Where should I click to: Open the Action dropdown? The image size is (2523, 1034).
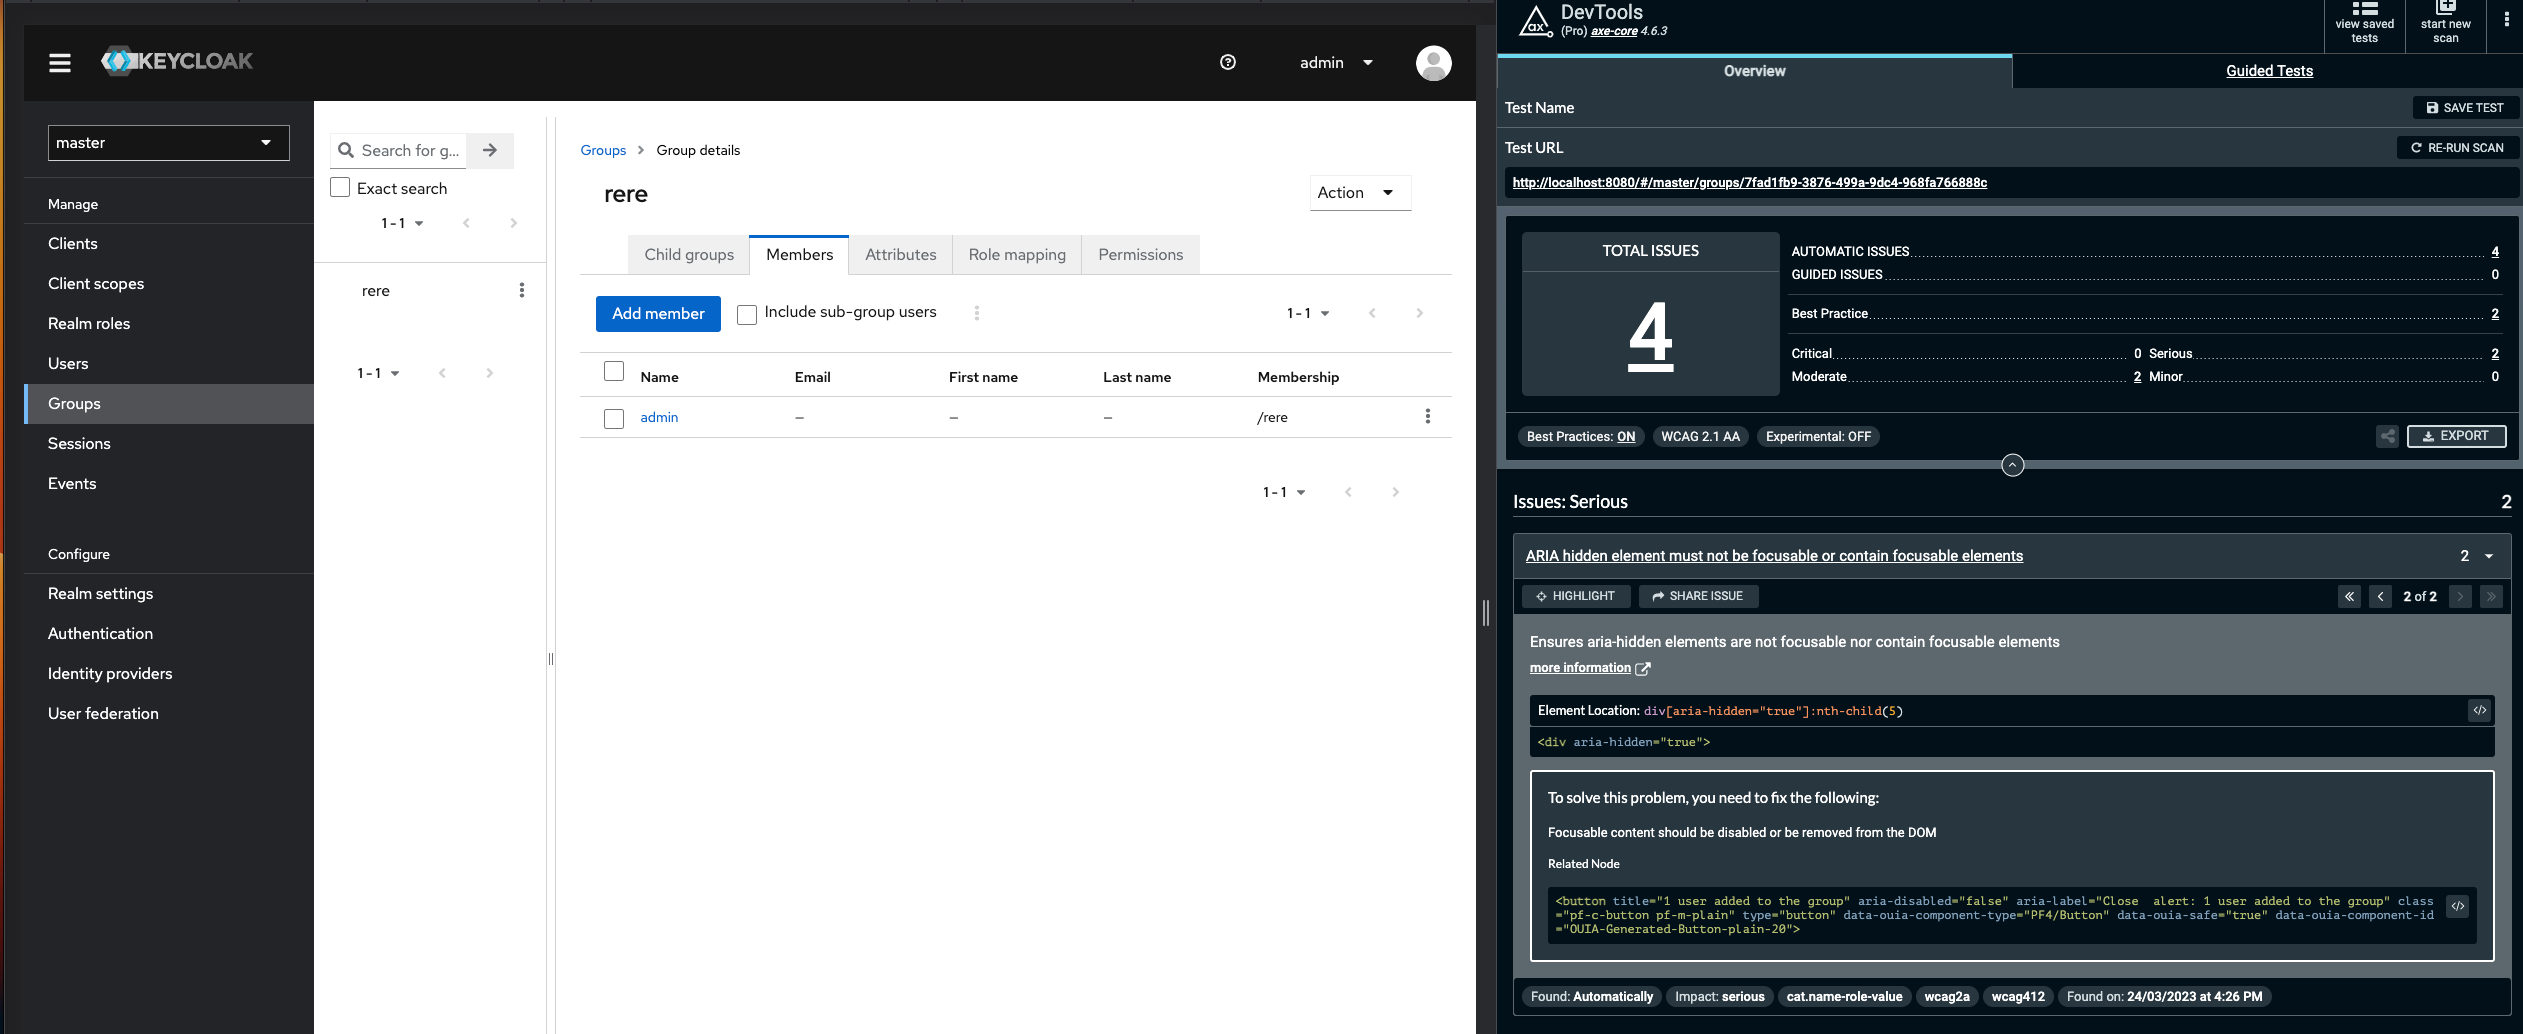tap(1359, 192)
